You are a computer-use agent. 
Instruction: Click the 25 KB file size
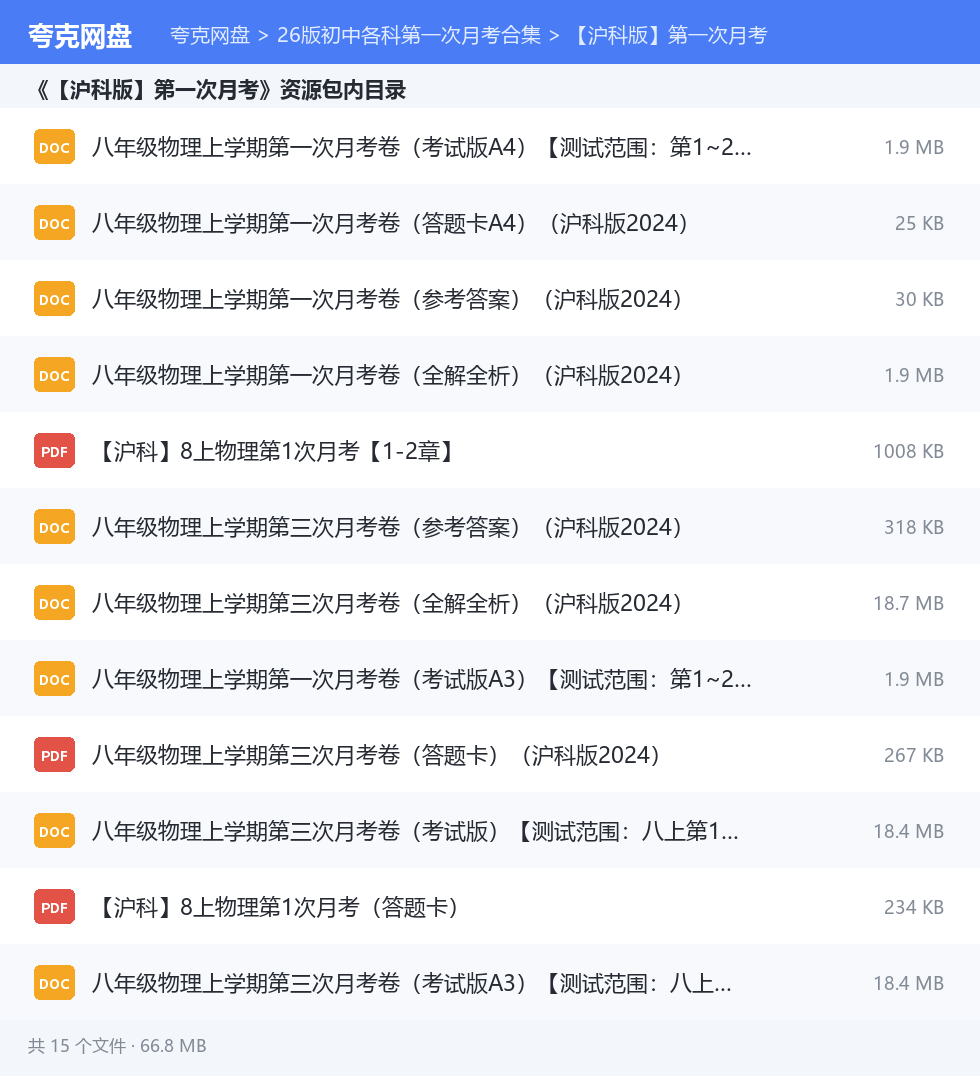[x=919, y=223]
